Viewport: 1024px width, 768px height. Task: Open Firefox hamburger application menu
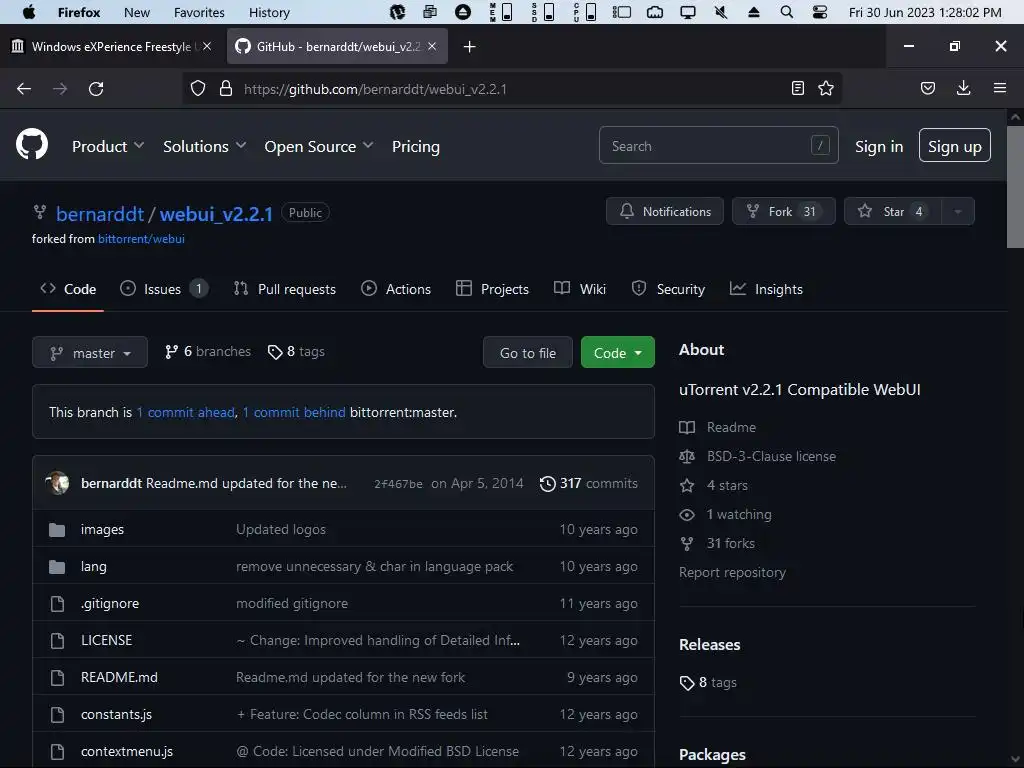click(1000, 88)
